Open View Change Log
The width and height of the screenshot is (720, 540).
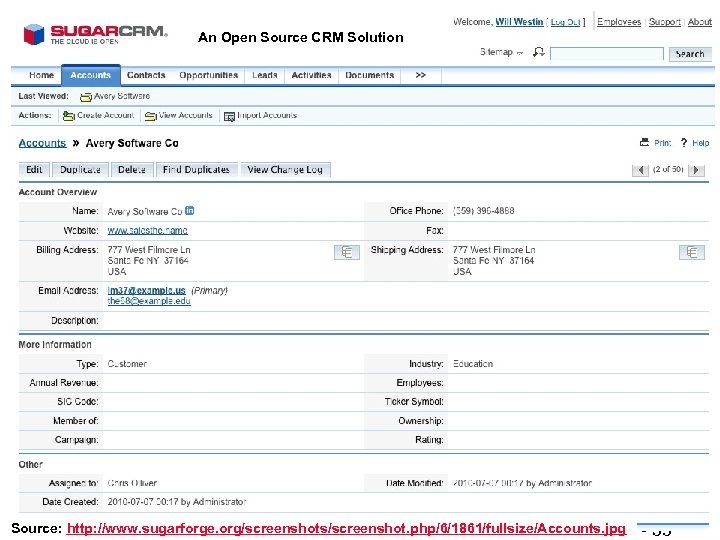tap(285, 169)
